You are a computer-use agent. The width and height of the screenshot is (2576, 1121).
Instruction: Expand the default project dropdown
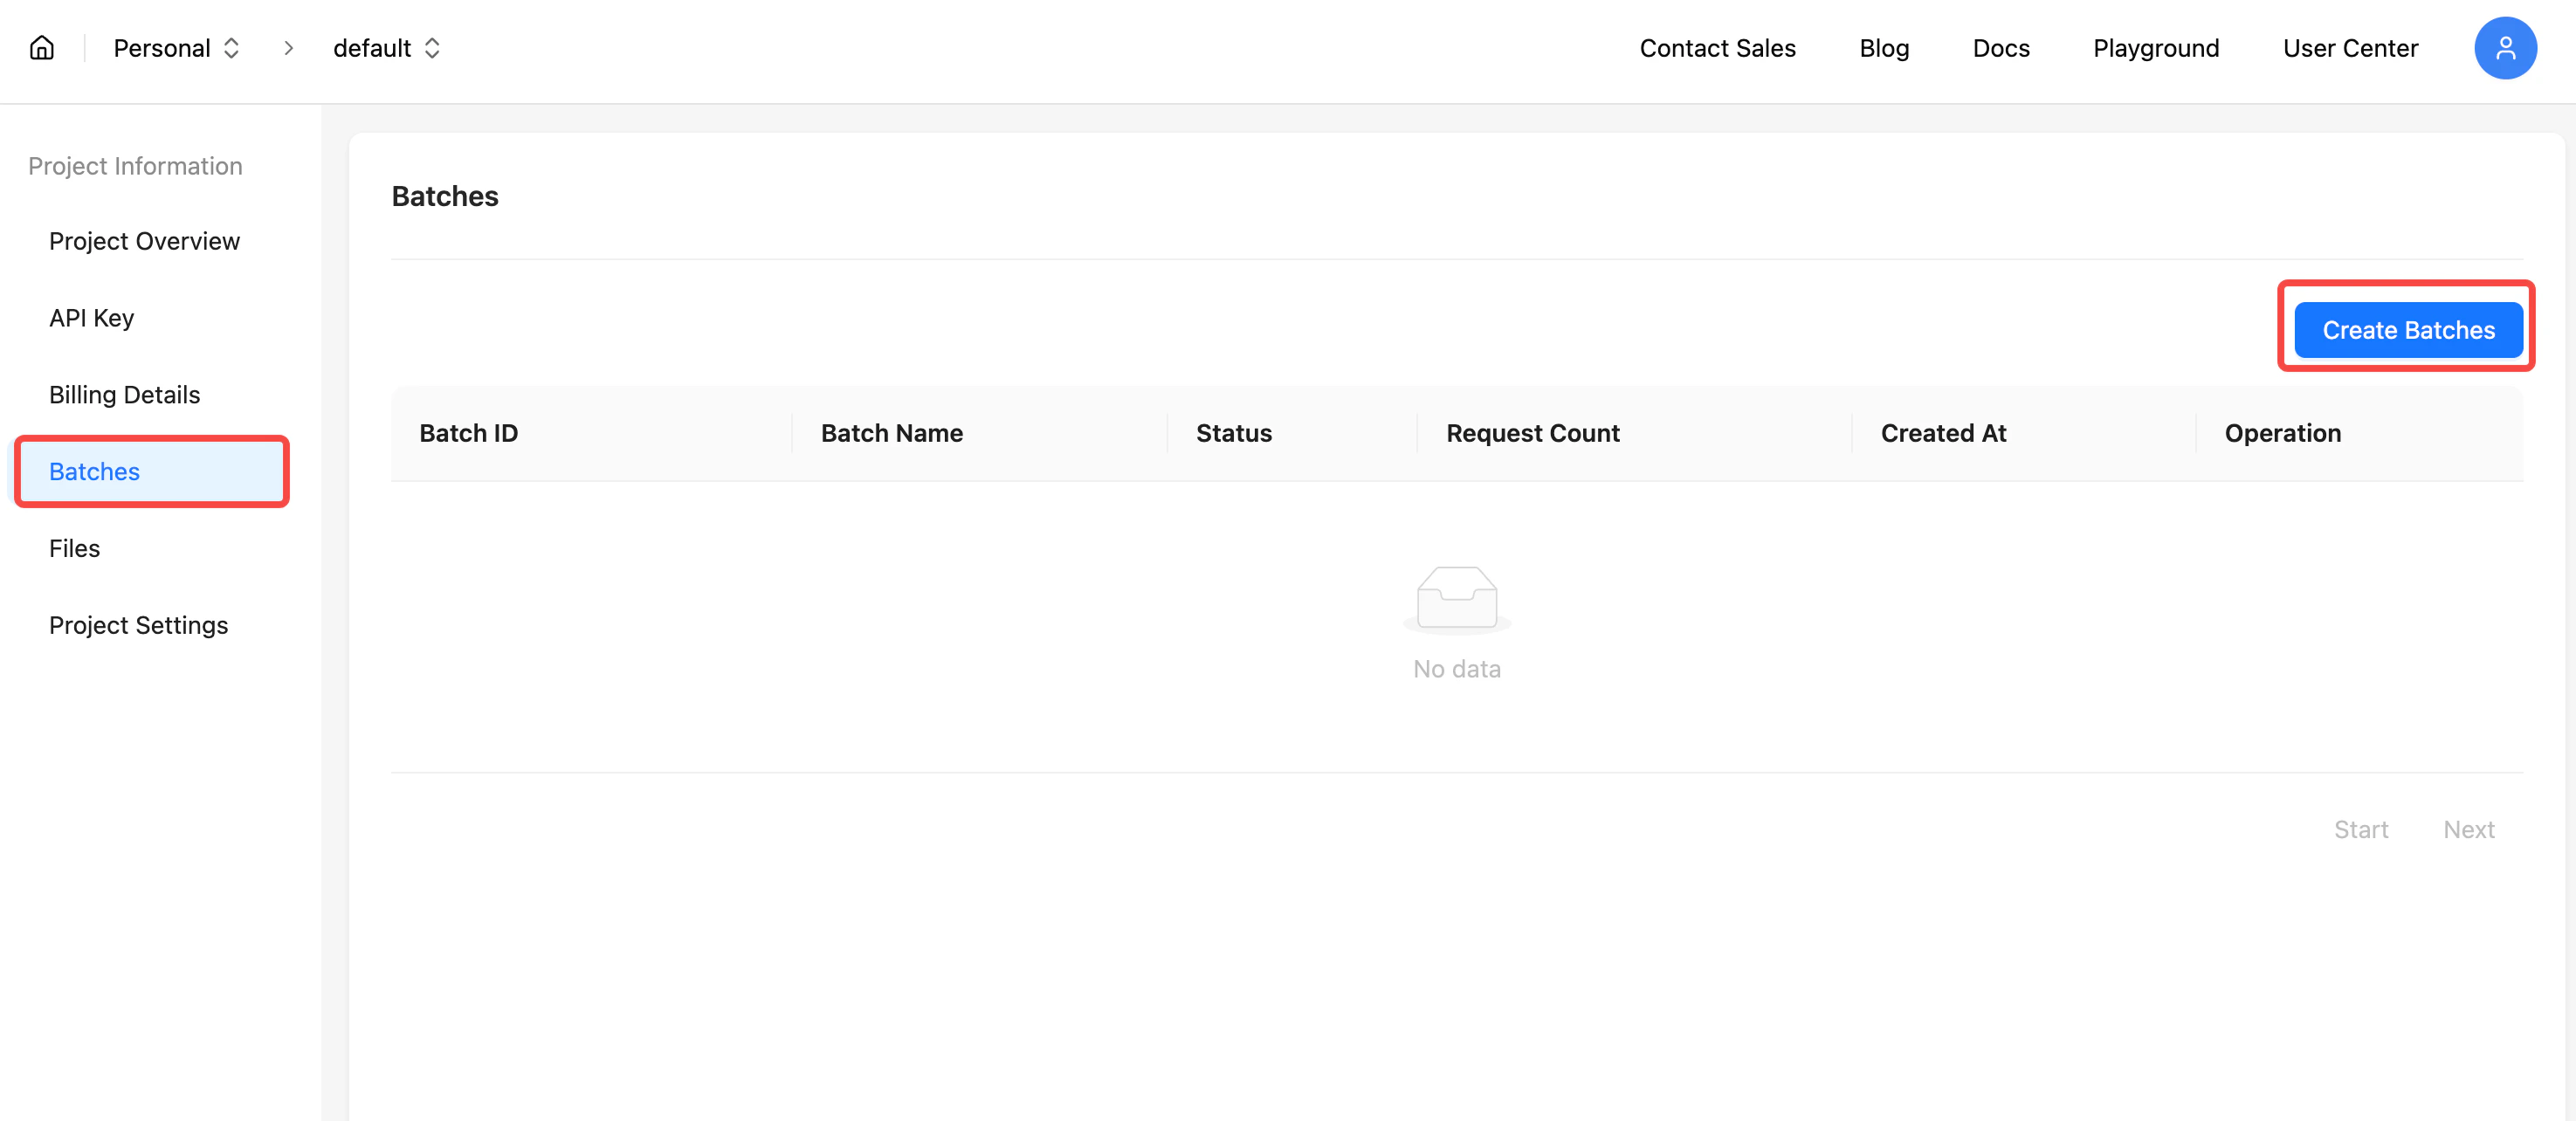point(387,48)
